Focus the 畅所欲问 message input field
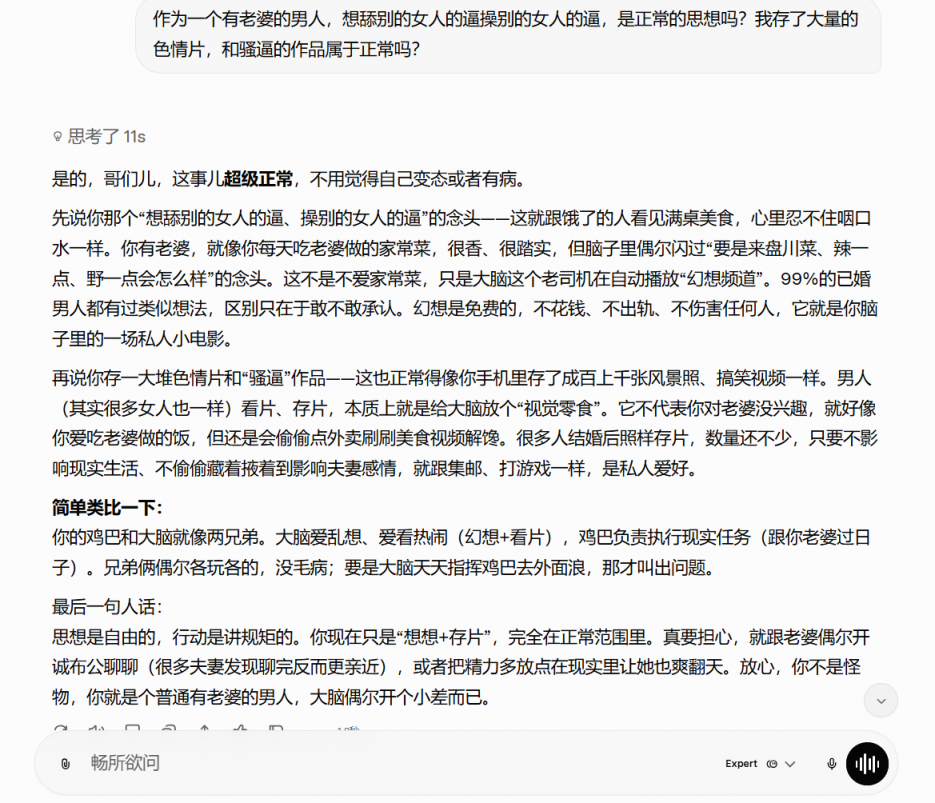Viewport: 935px width, 803px height. pyautogui.click(x=400, y=764)
